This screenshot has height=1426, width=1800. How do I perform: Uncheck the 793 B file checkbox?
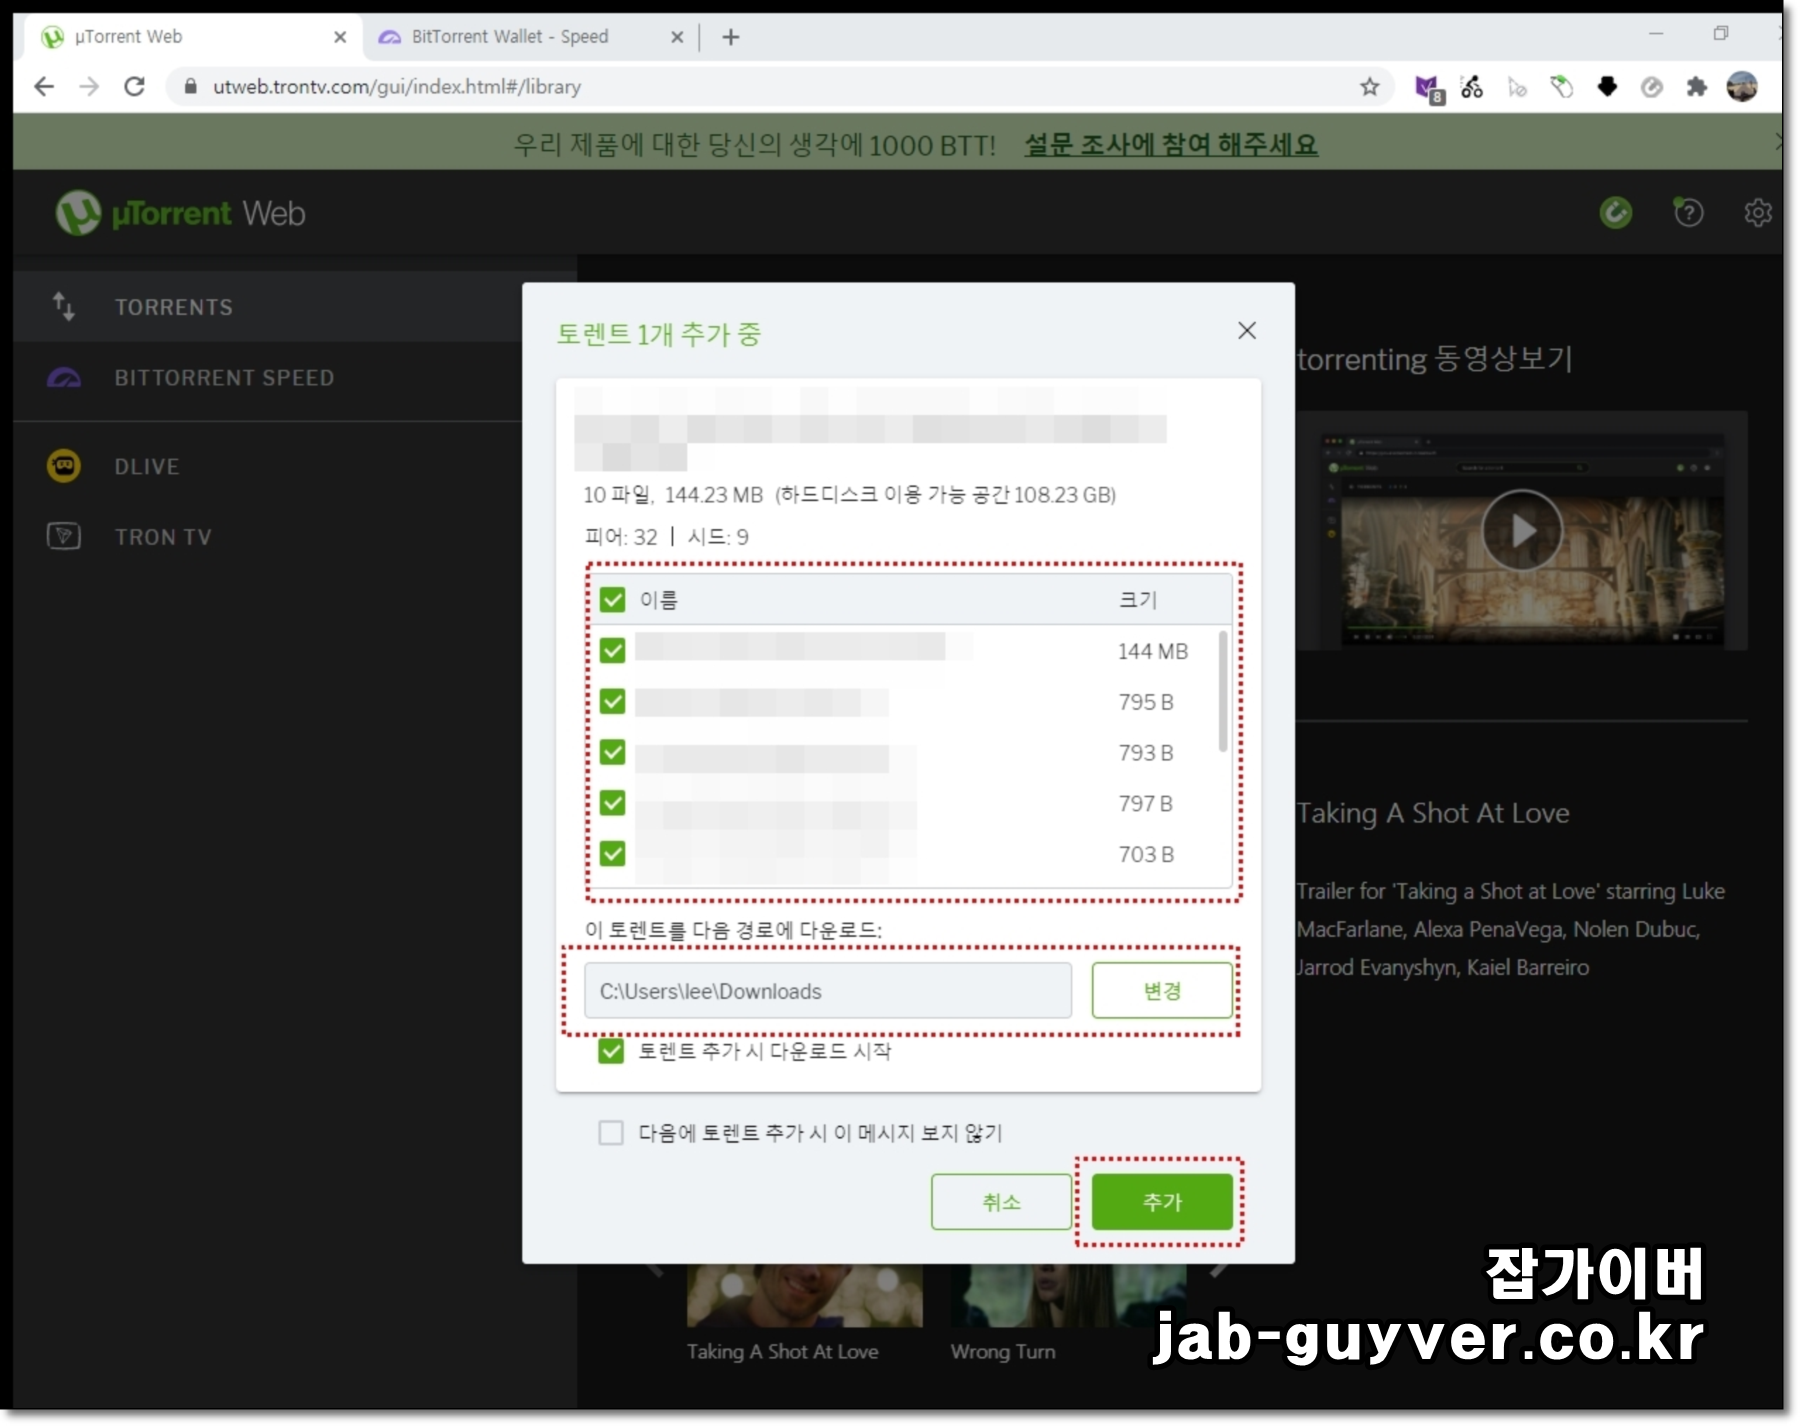pyautogui.click(x=612, y=752)
